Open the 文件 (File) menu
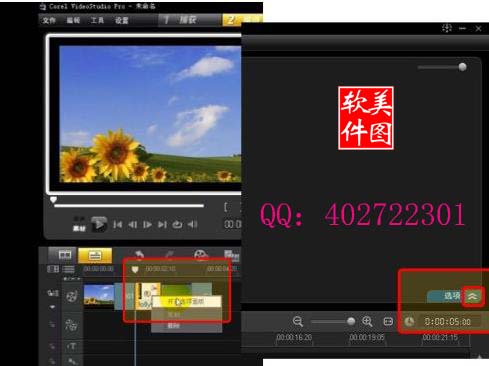 click(x=49, y=20)
